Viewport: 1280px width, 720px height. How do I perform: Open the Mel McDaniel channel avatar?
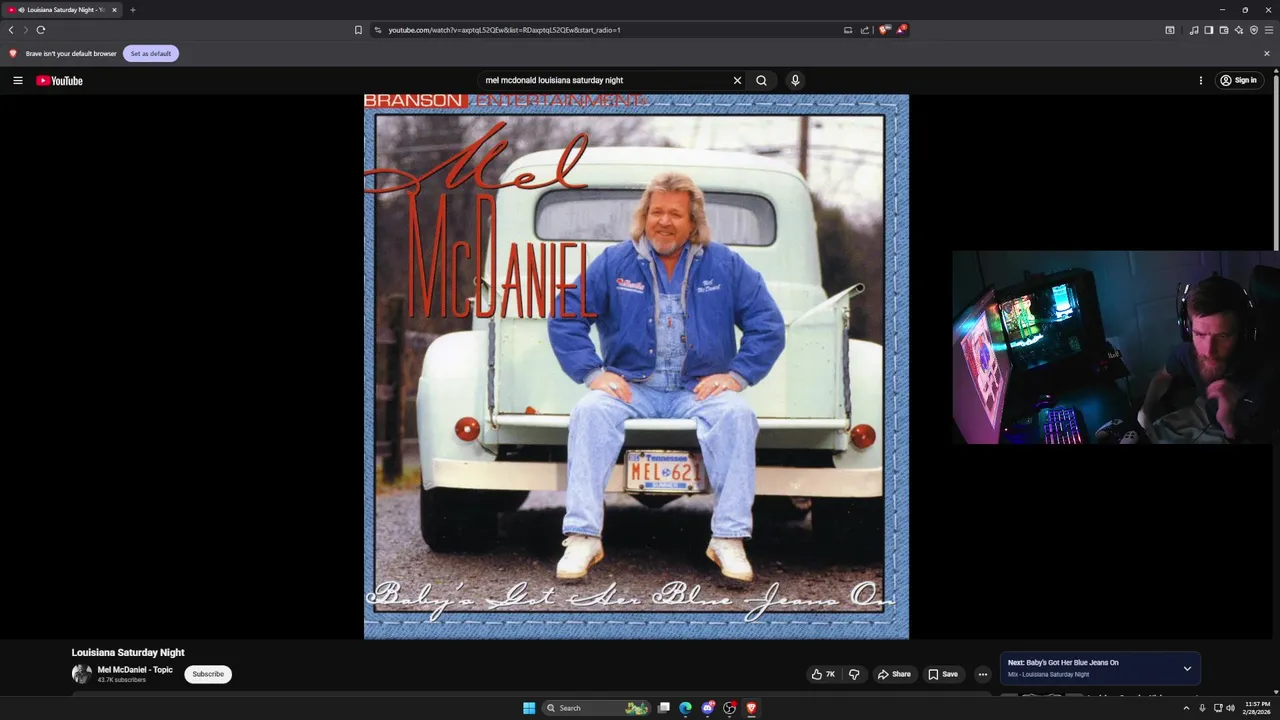coord(81,674)
